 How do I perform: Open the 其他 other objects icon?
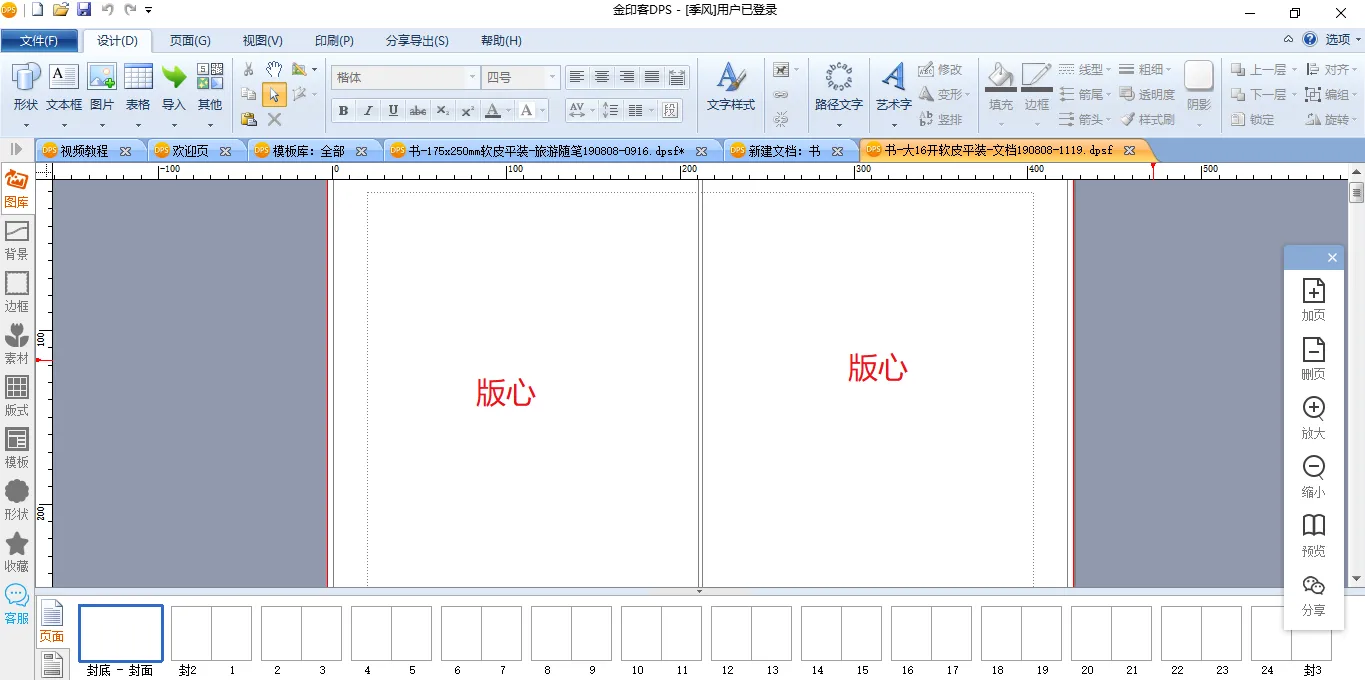pos(210,77)
